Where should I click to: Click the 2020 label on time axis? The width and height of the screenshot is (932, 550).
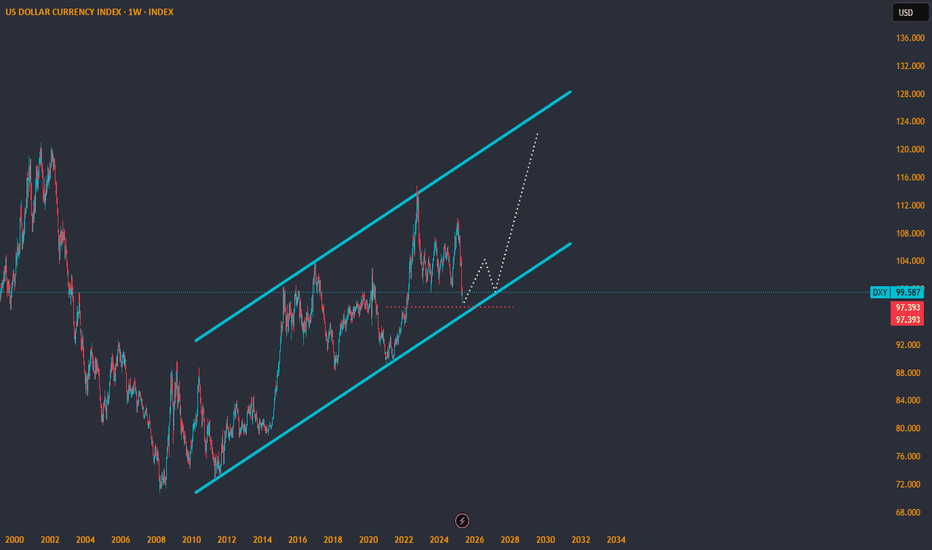tap(369, 540)
